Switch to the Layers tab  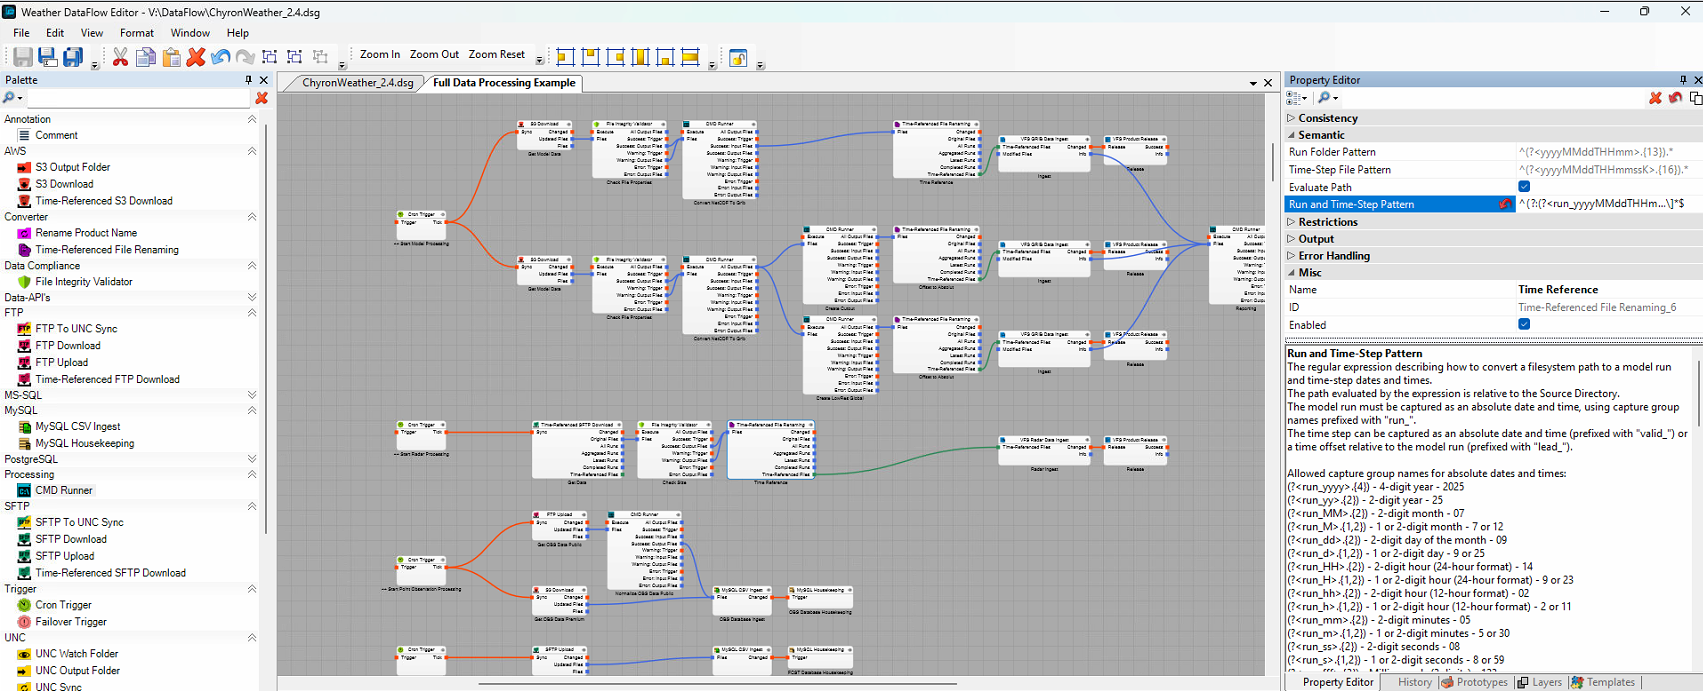tap(1539, 682)
